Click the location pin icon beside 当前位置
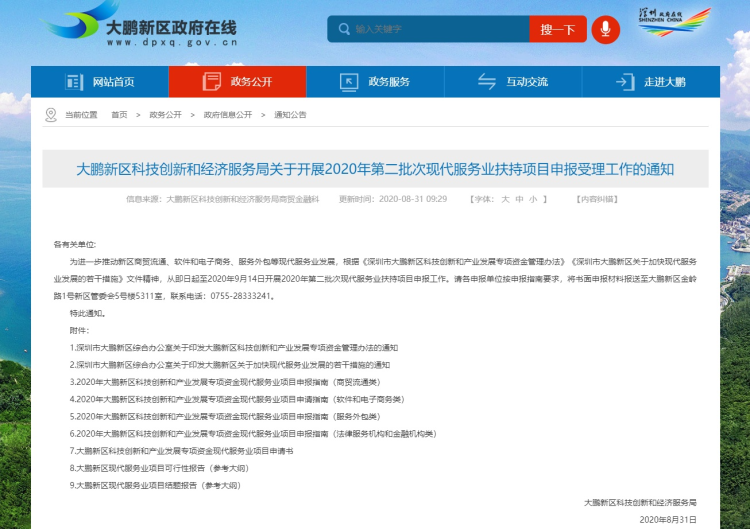750x529 pixels. point(51,115)
